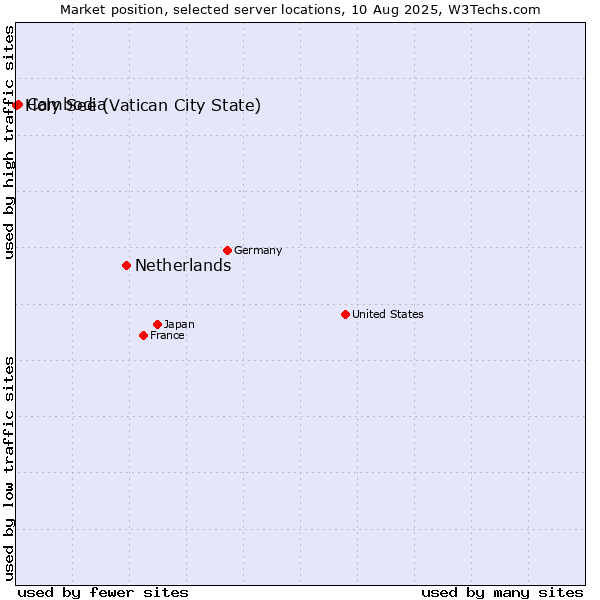
Task: Click the France red marker
Action: [143, 336]
